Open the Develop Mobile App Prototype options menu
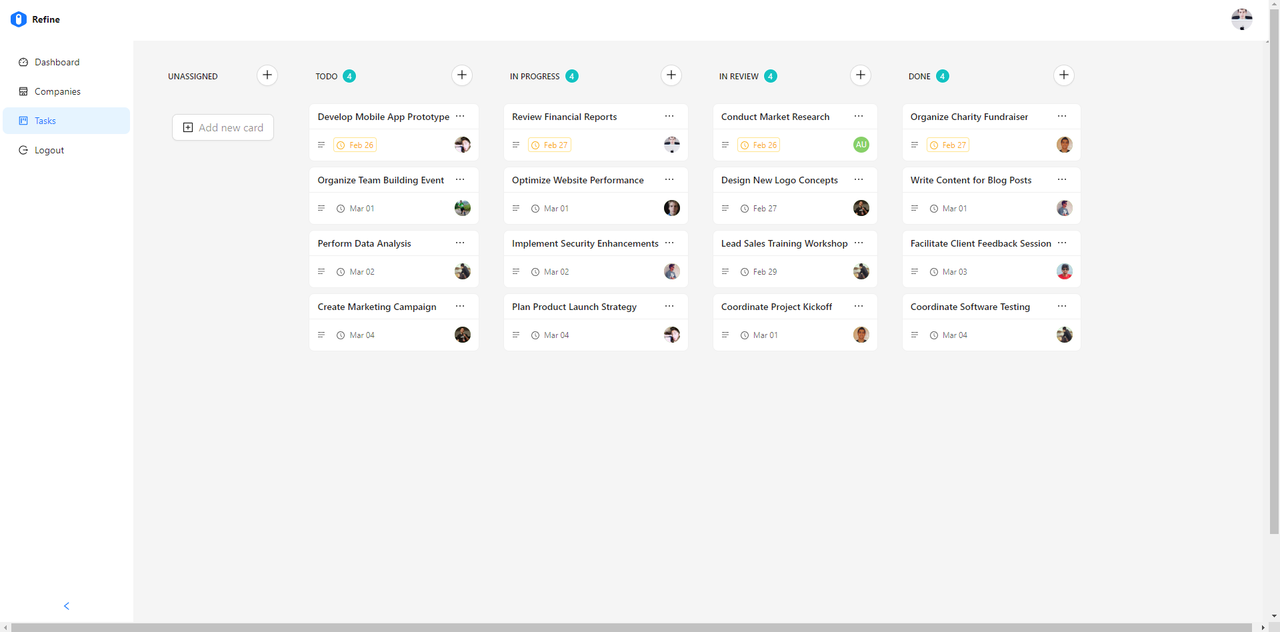The height and width of the screenshot is (632, 1280). coord(460,117)
